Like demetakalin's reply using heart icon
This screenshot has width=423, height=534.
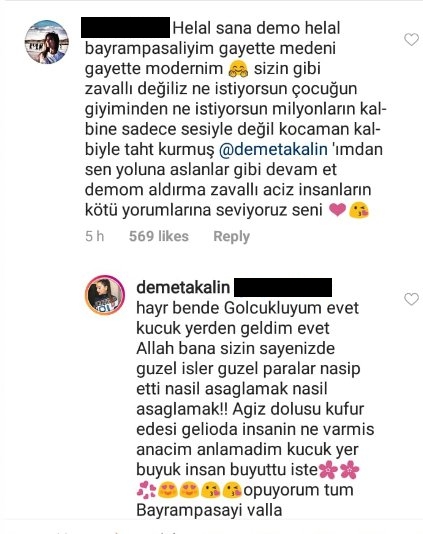pyautogui.click(x=411, y=299)
